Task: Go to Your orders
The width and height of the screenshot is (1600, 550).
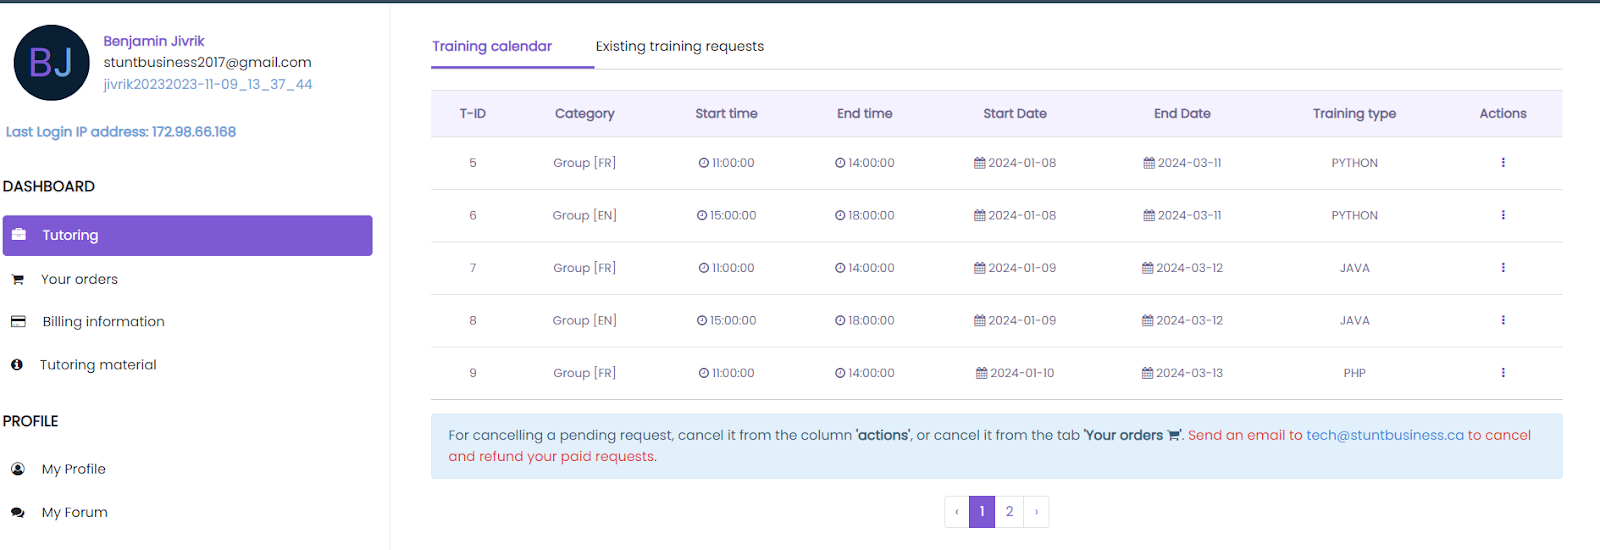Action: pos(79,279)
